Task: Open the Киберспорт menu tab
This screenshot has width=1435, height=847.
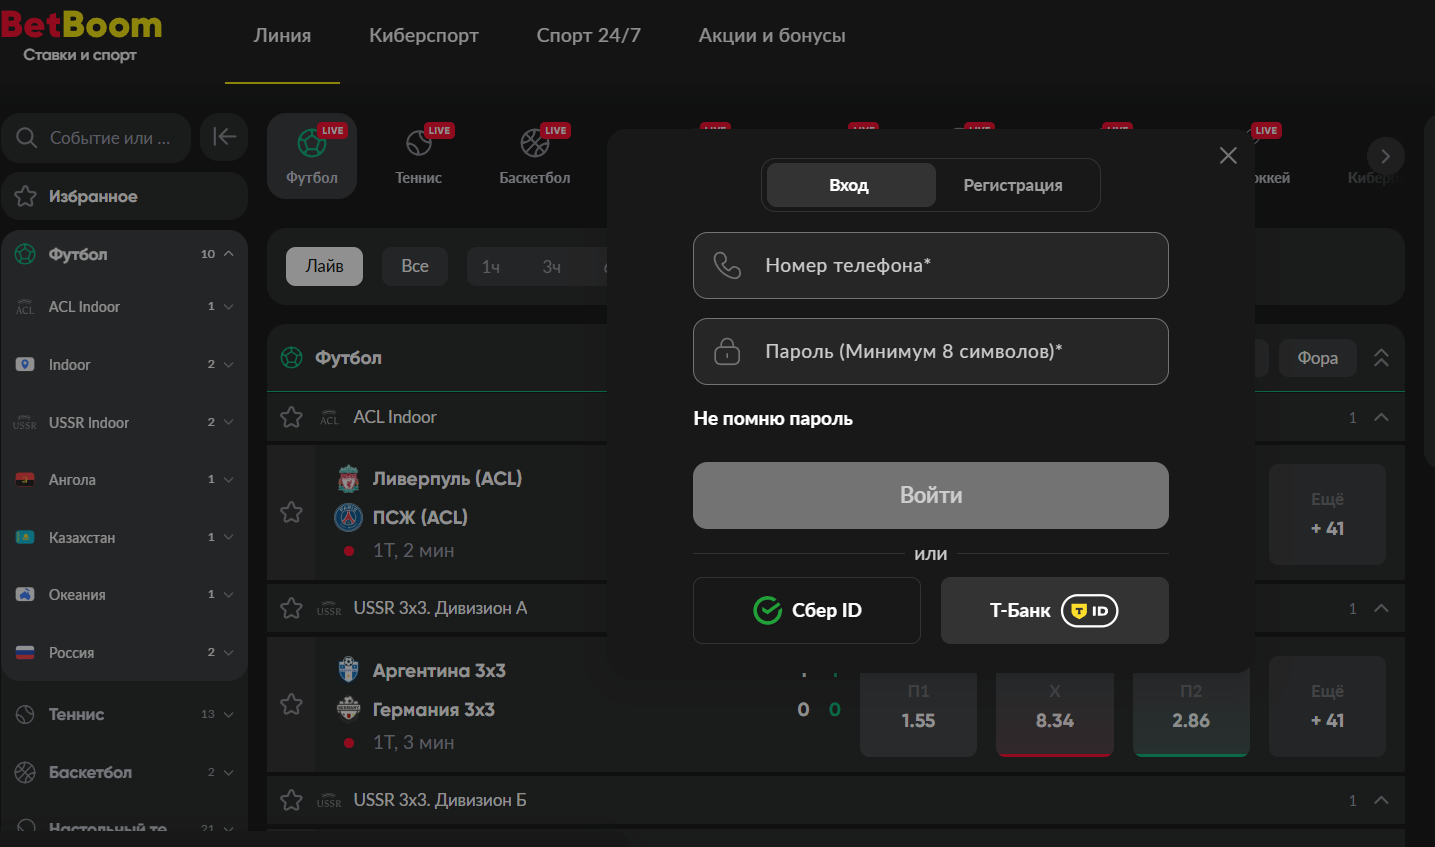Action: coord(424,36)
